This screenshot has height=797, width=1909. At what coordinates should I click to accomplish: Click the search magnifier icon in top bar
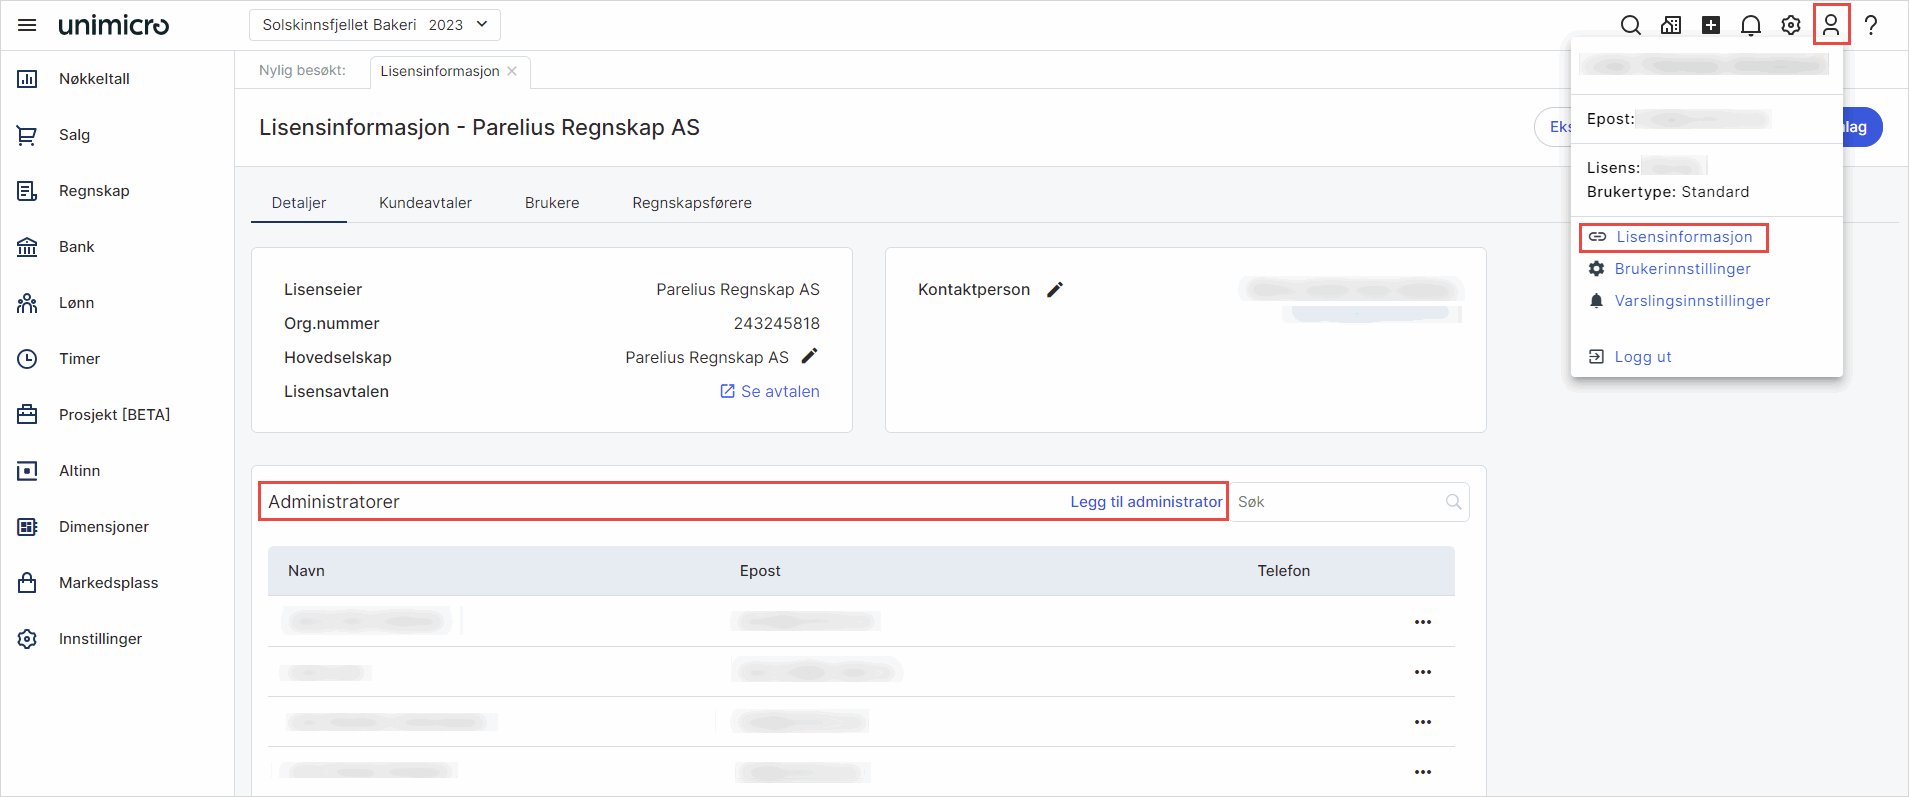click(x=1630, y=25)
